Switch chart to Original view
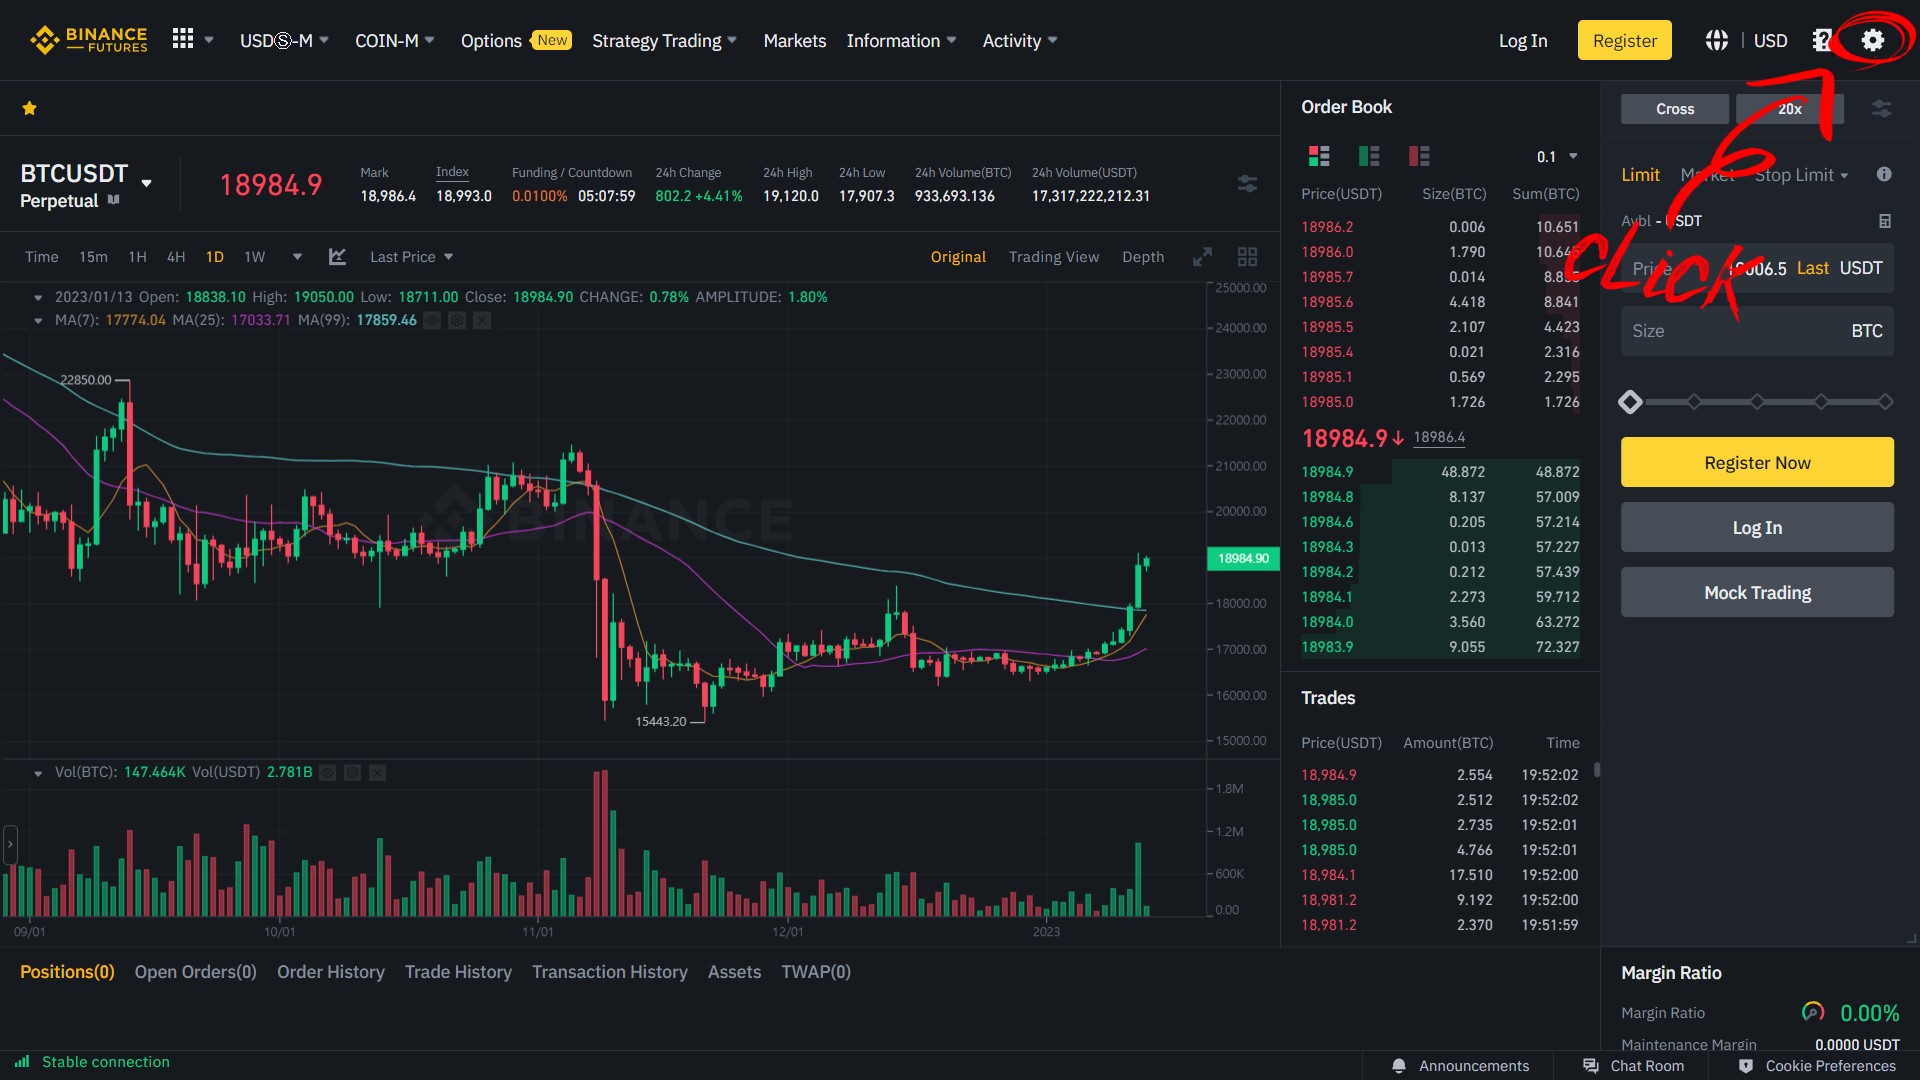Image resolution: width=1920 pixels, height=1080 pixels. coord(958,257)
